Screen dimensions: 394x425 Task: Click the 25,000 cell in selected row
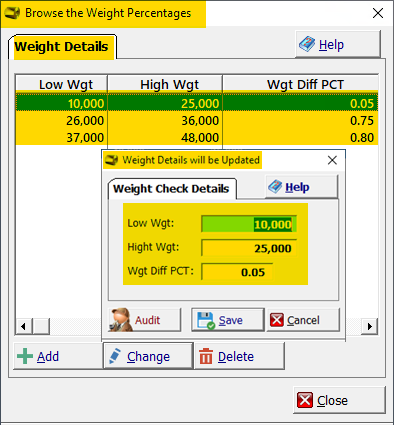(165, 103)
